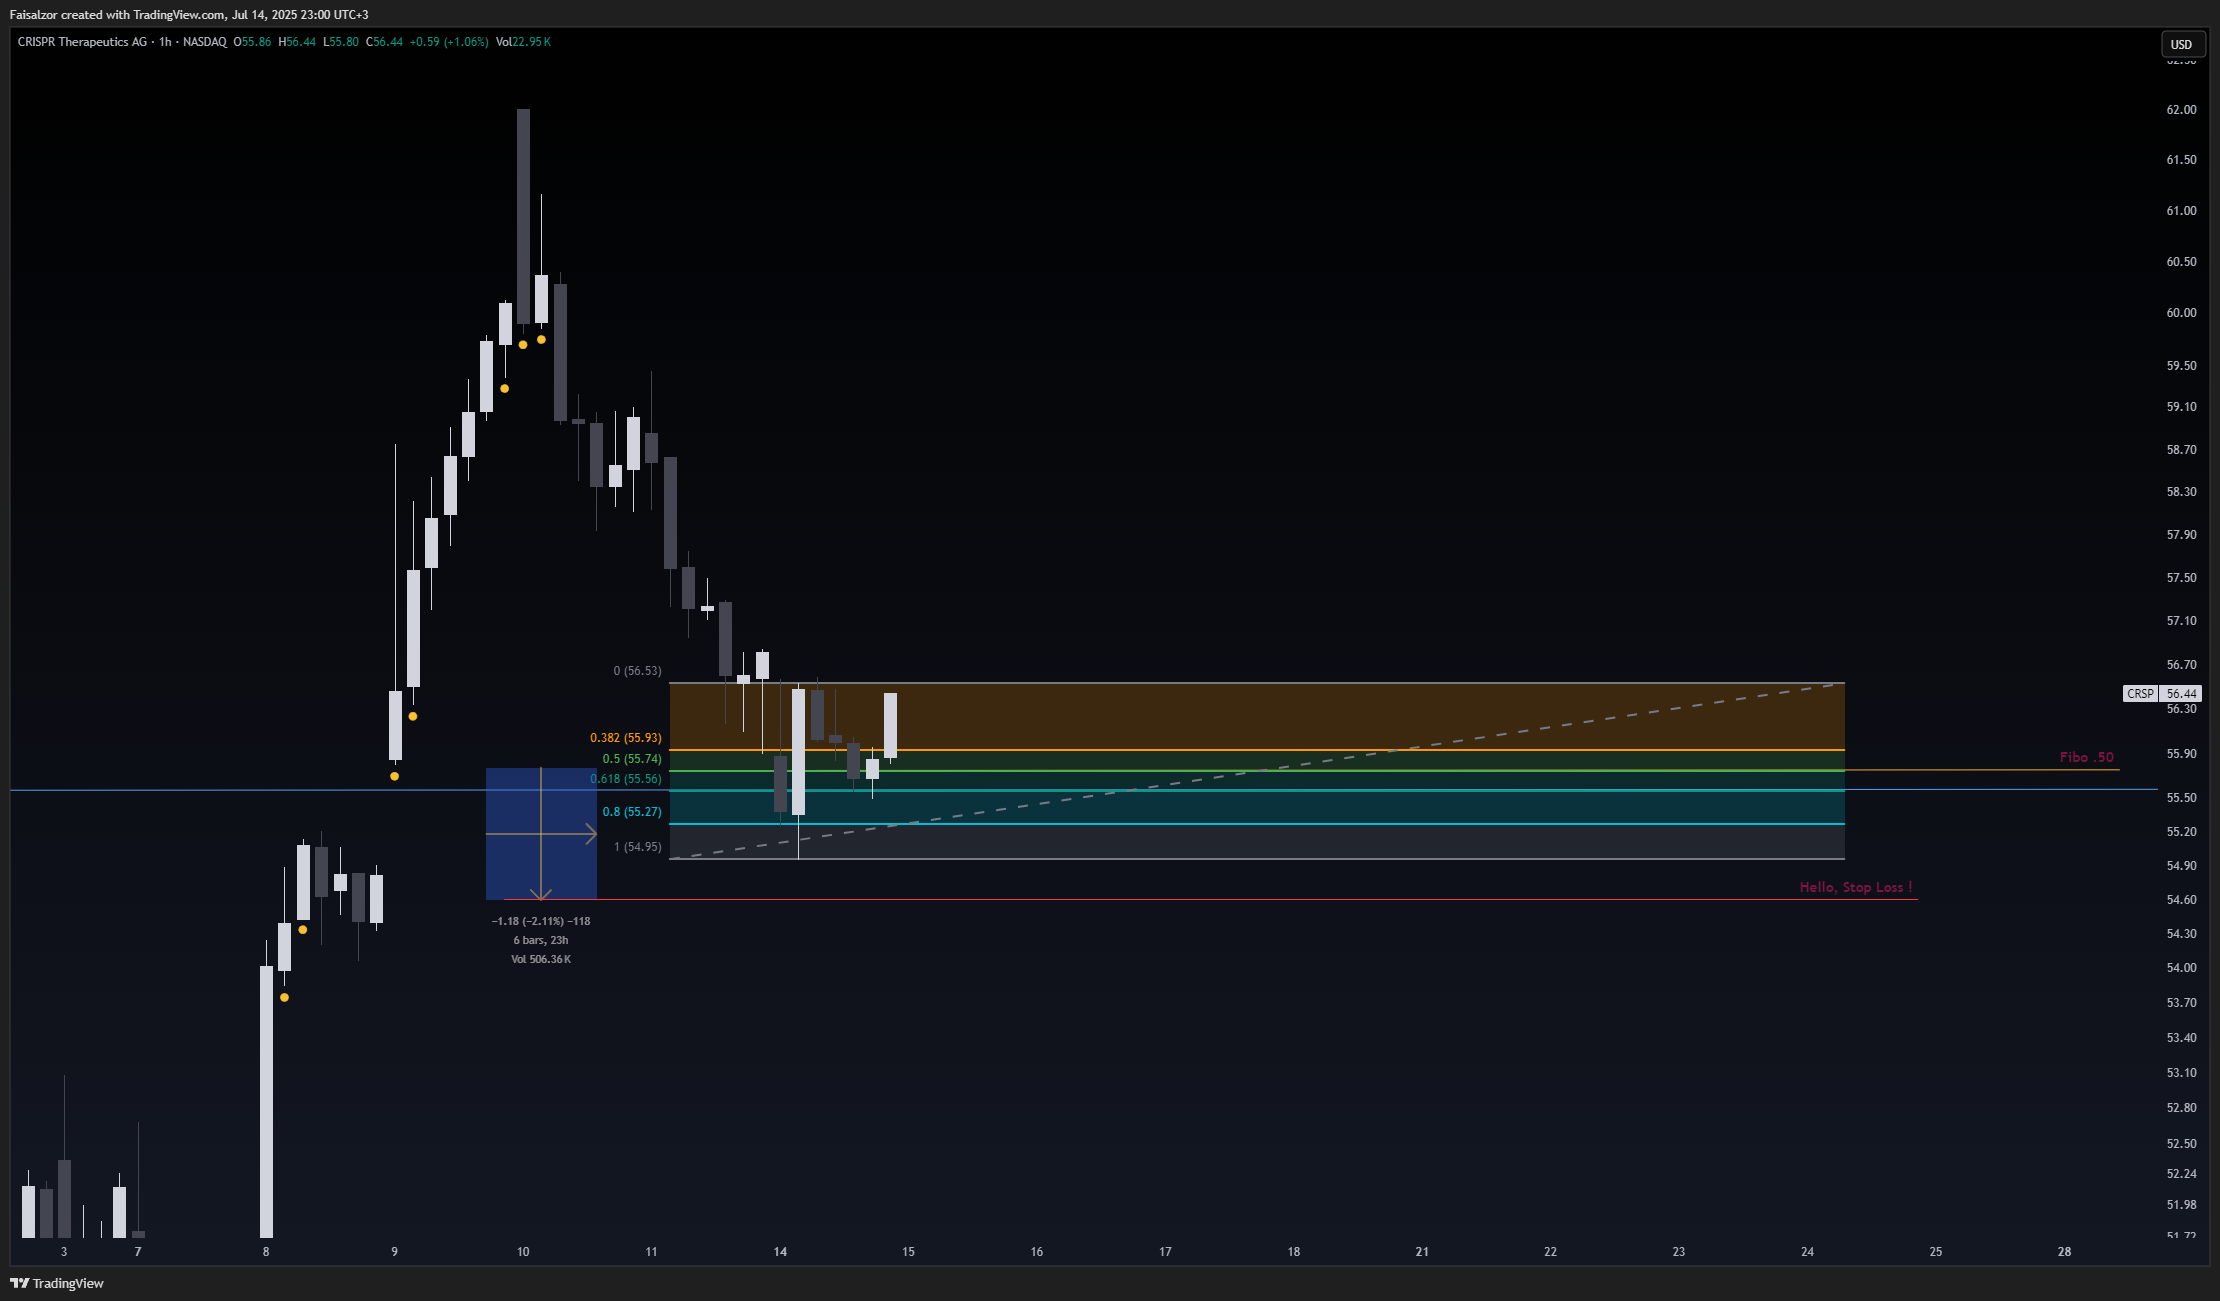
Task: Click the header's closing price C56.44
Action: click(384, 42)
